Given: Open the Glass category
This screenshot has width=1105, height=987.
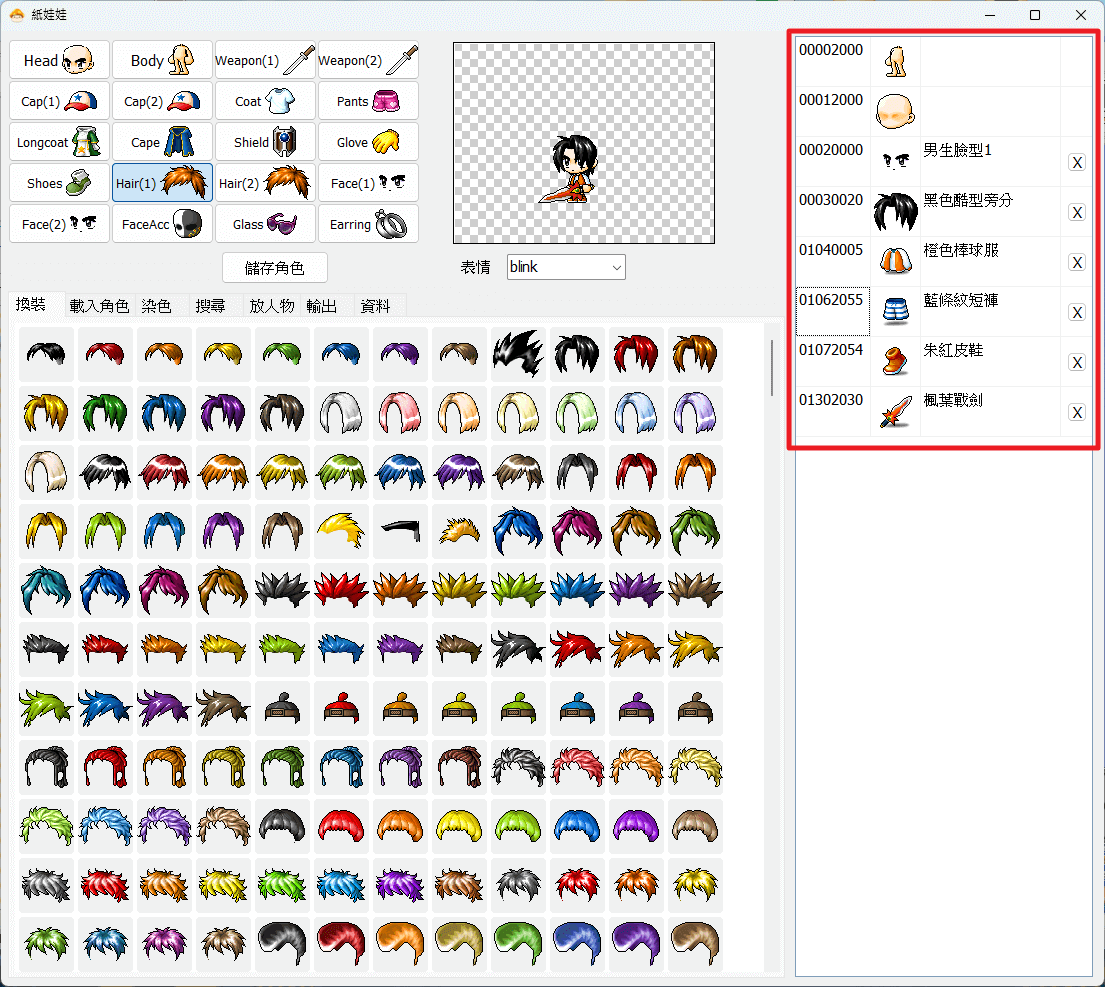Looking at the screenshot, I should point(265,223).
